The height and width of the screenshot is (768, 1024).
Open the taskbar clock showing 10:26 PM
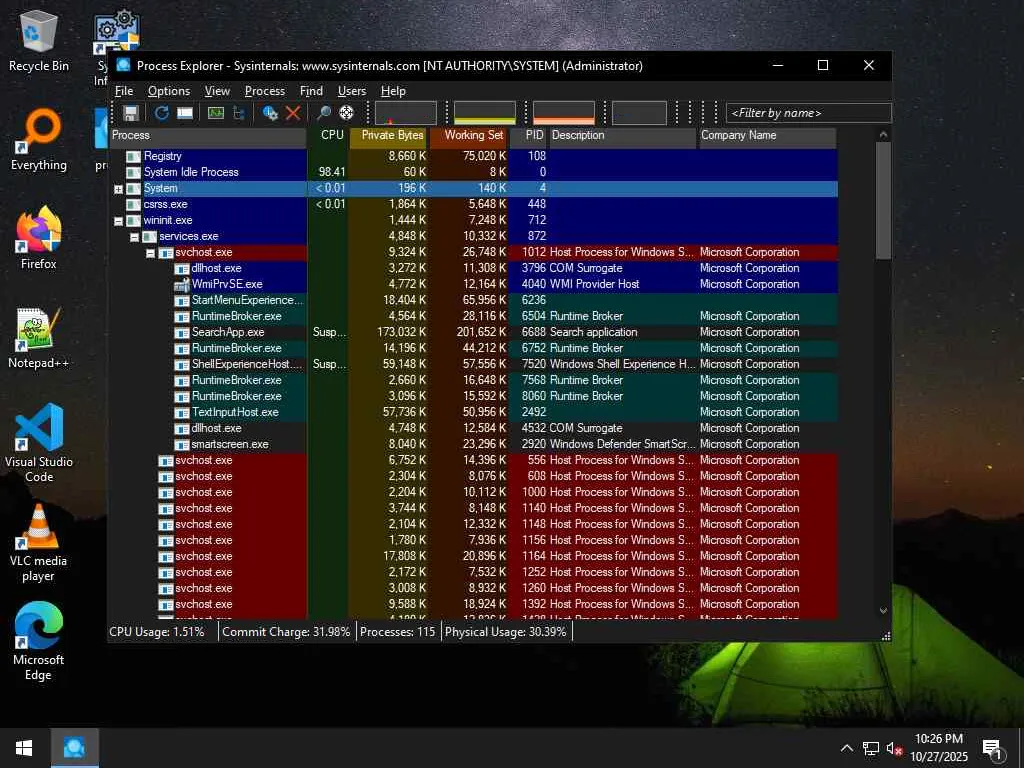[x=938, y=748]
